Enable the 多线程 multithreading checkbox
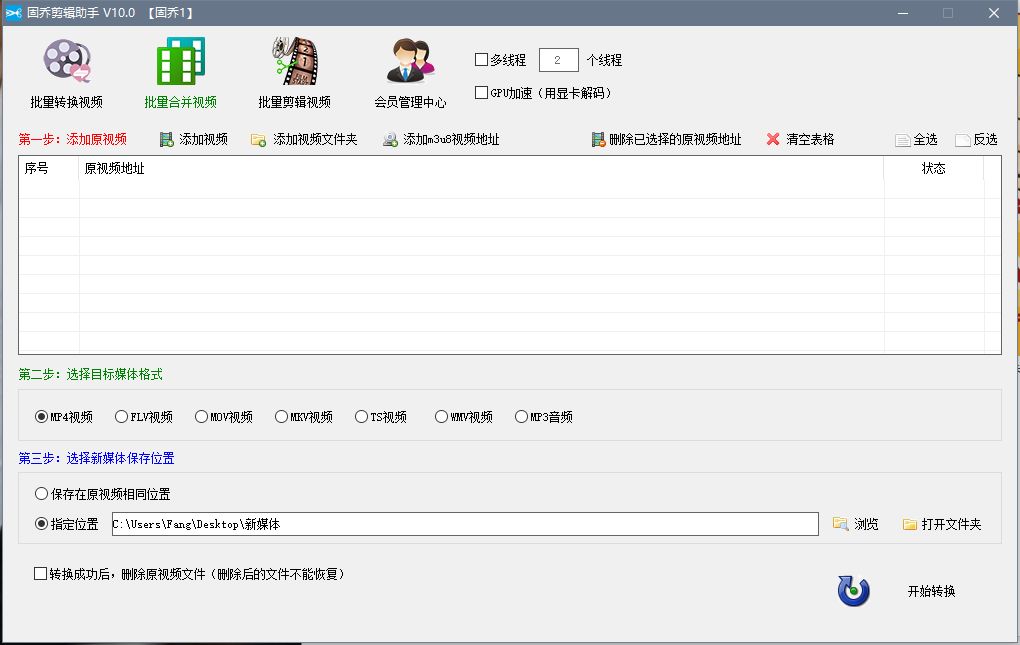The width and height of the screenshot is (1020, 645). point(480,59)
